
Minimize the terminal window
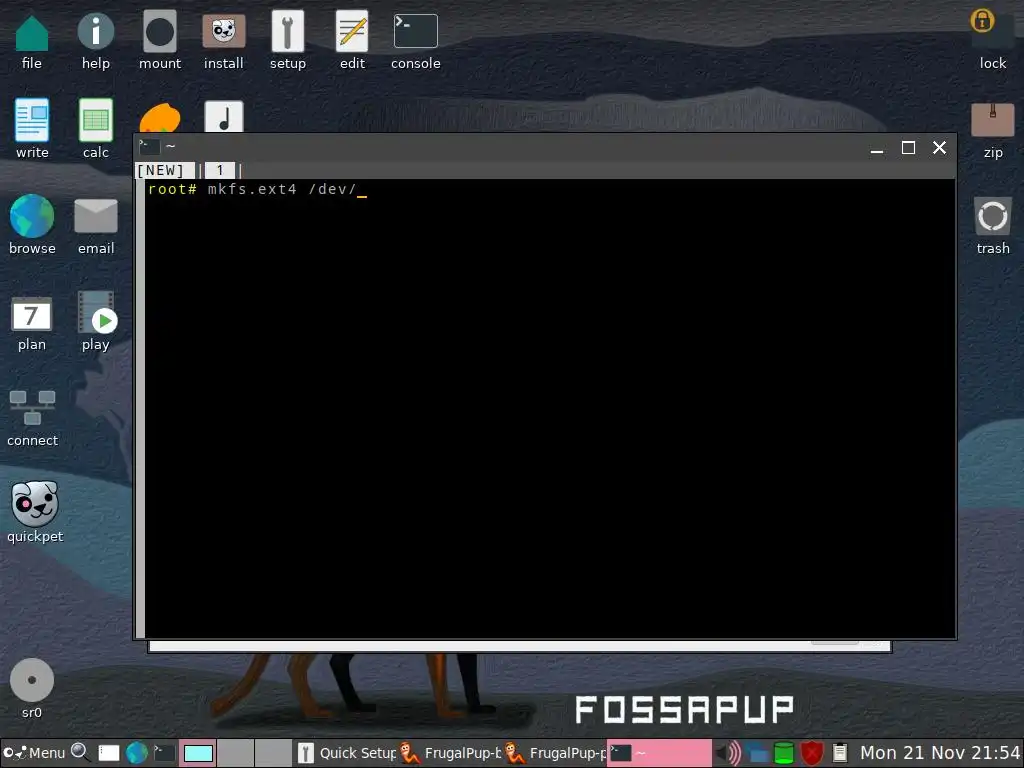(x=877, y=150)
